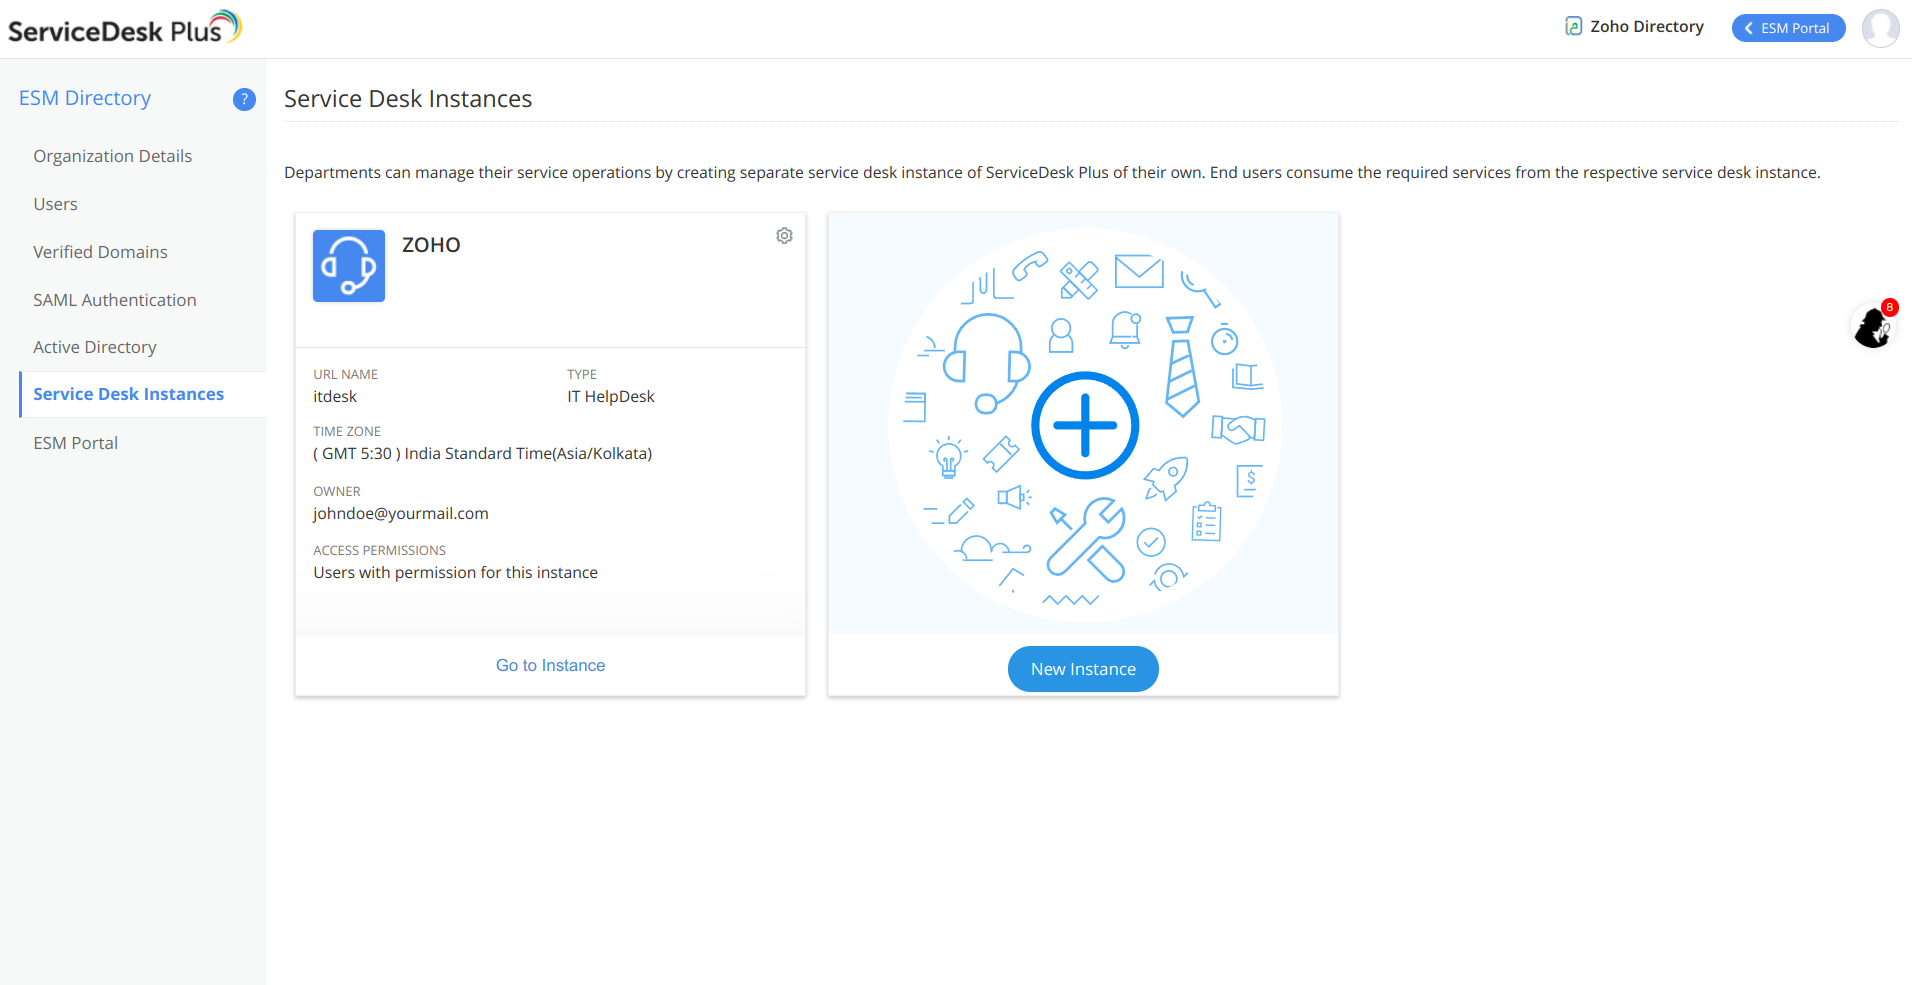Click the itdesk URL name value
The image size is (1912, 985).
tap(335, 396)
